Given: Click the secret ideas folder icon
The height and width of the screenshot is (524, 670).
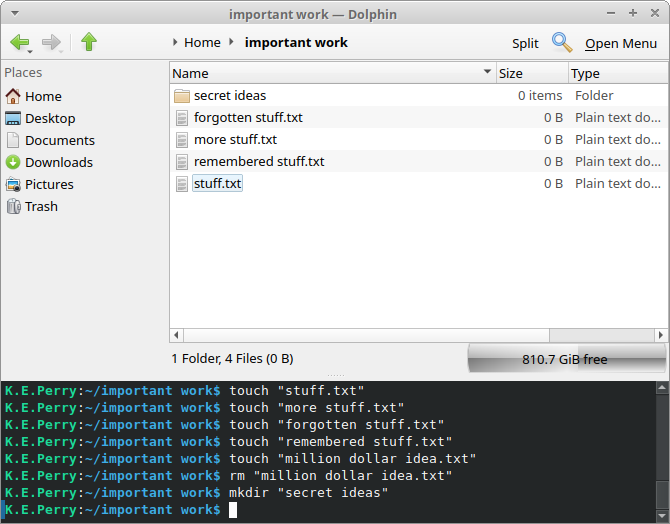Looking at the screenshot, I should 182,96.
